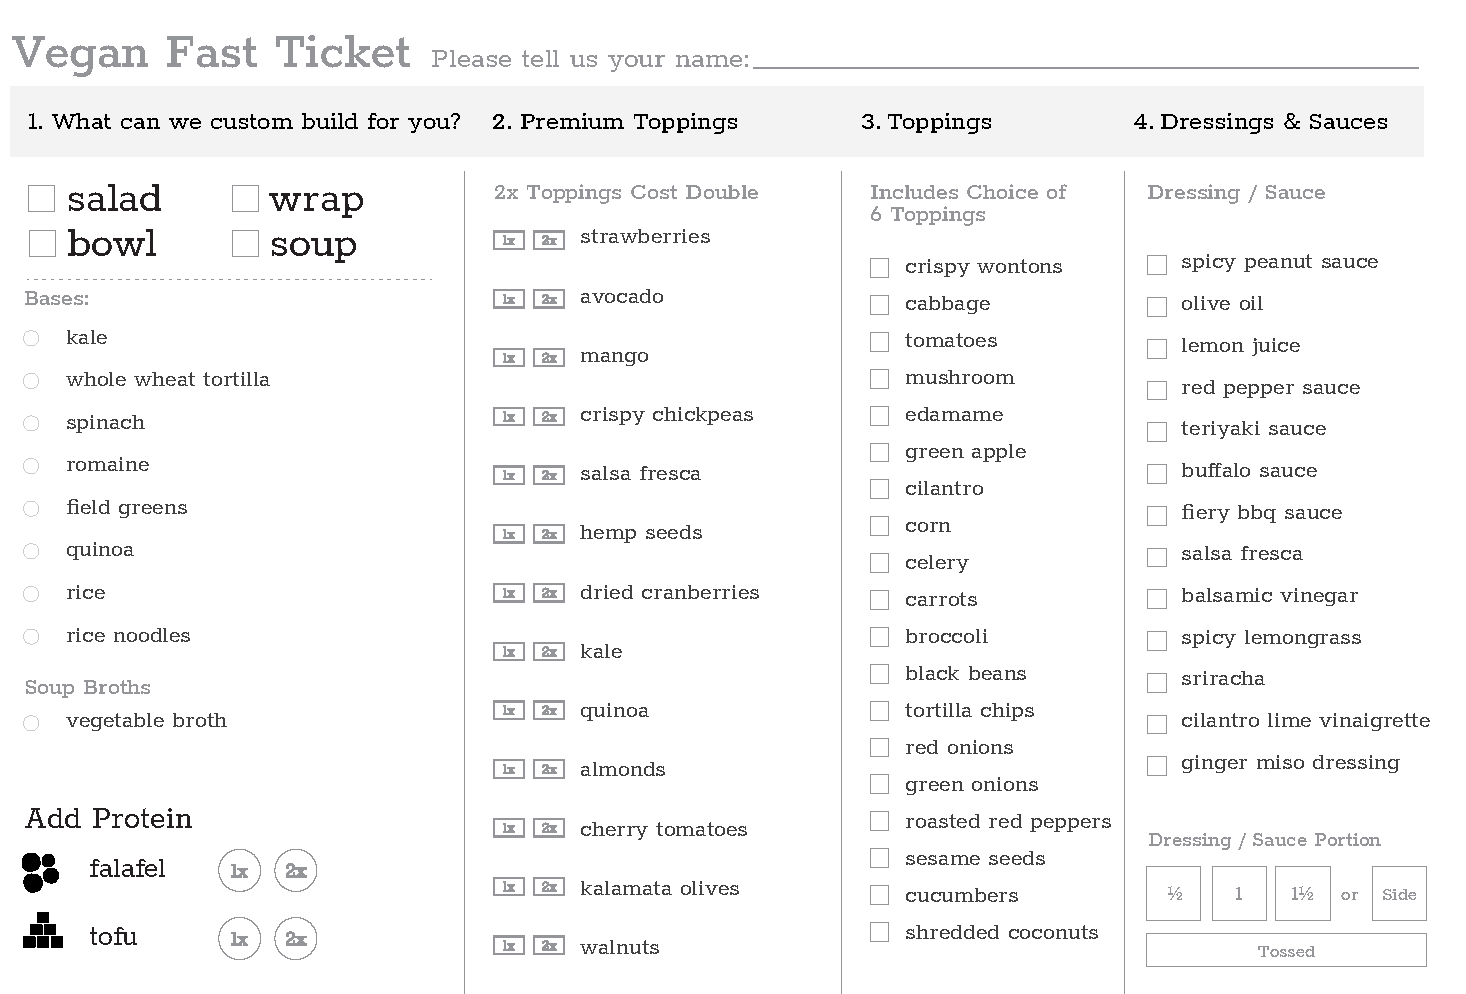Click the falafel protein icon
The height and width of the screenshot is (994, 1466).
pos(41,871)
